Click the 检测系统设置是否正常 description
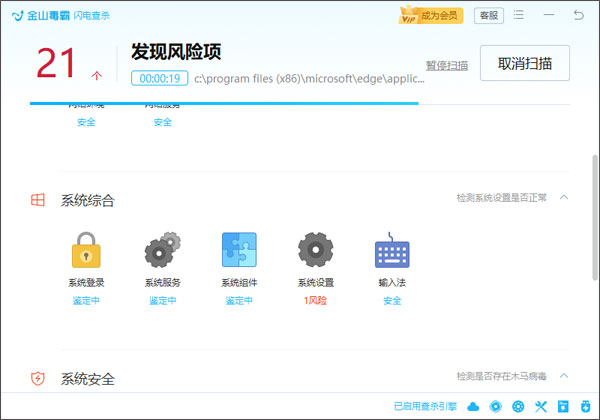This screenshot has width=600, height=420. [501, 198]
